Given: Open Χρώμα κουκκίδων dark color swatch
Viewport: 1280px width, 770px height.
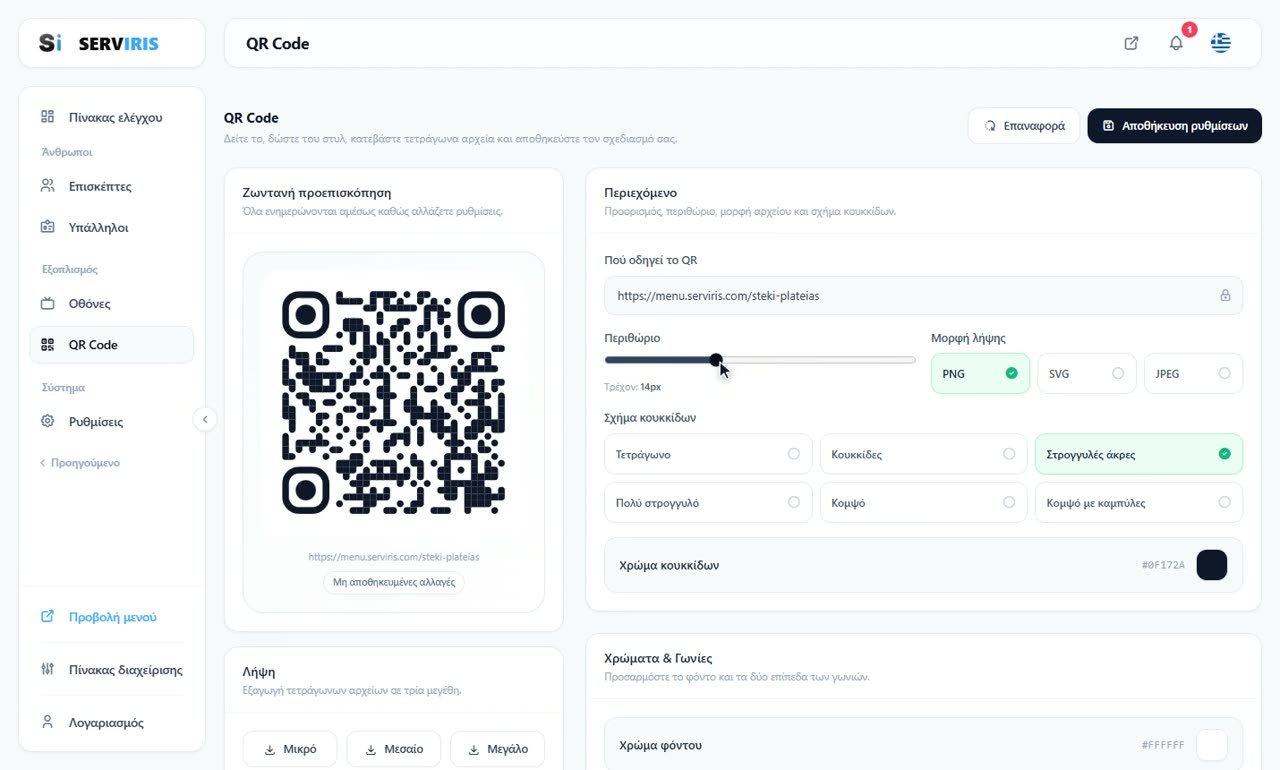Looking at the screenshot, I should click(x=1212, y=565).
